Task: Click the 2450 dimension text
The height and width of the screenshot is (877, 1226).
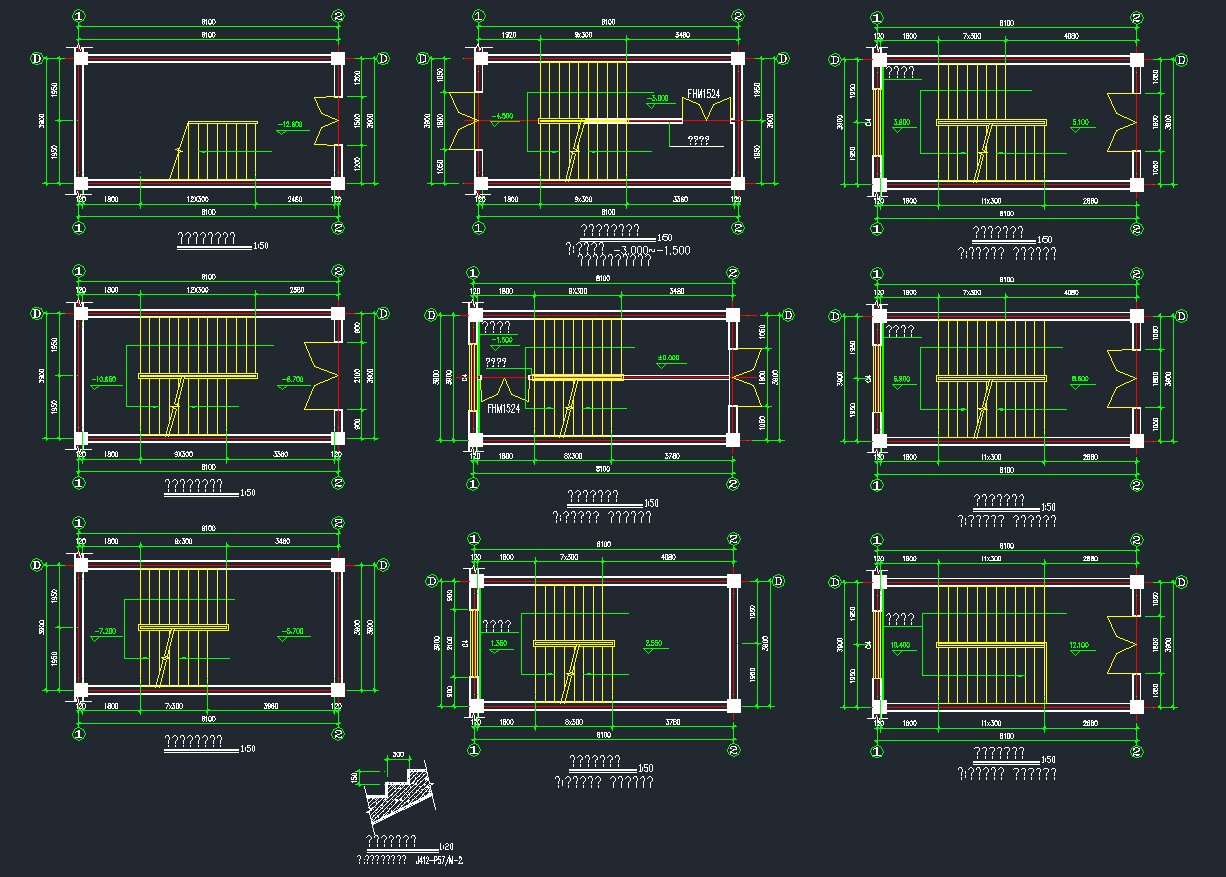Action: (294, 200)
